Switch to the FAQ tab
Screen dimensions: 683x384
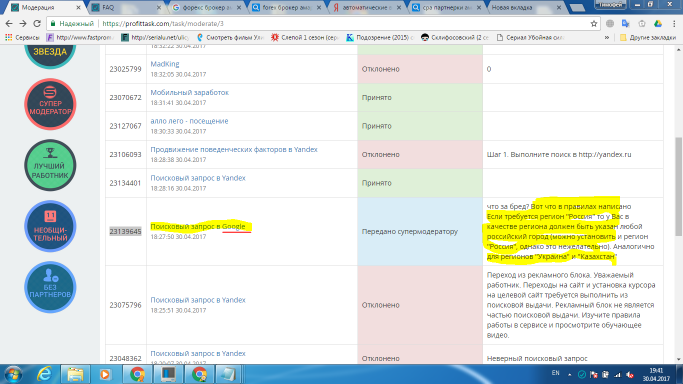[x=125, y=7]
